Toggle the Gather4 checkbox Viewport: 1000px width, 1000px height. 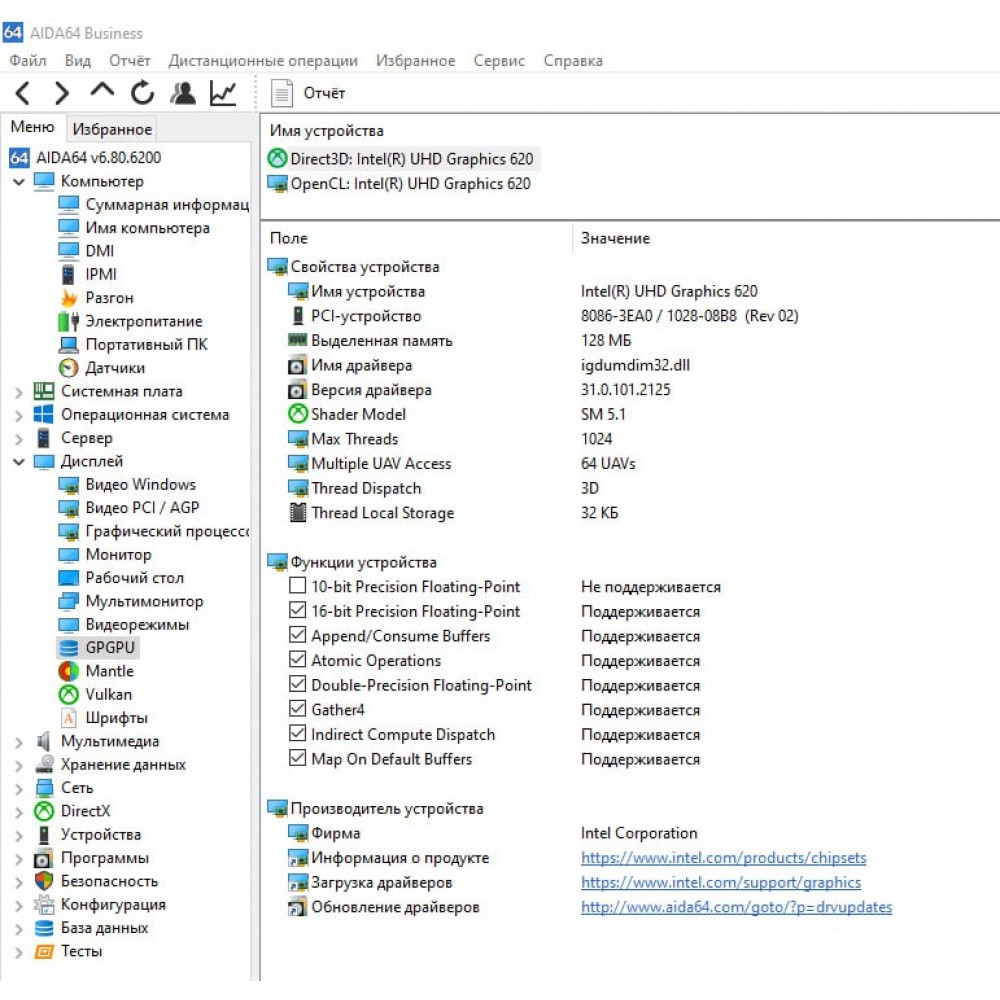tap(297, 709)
